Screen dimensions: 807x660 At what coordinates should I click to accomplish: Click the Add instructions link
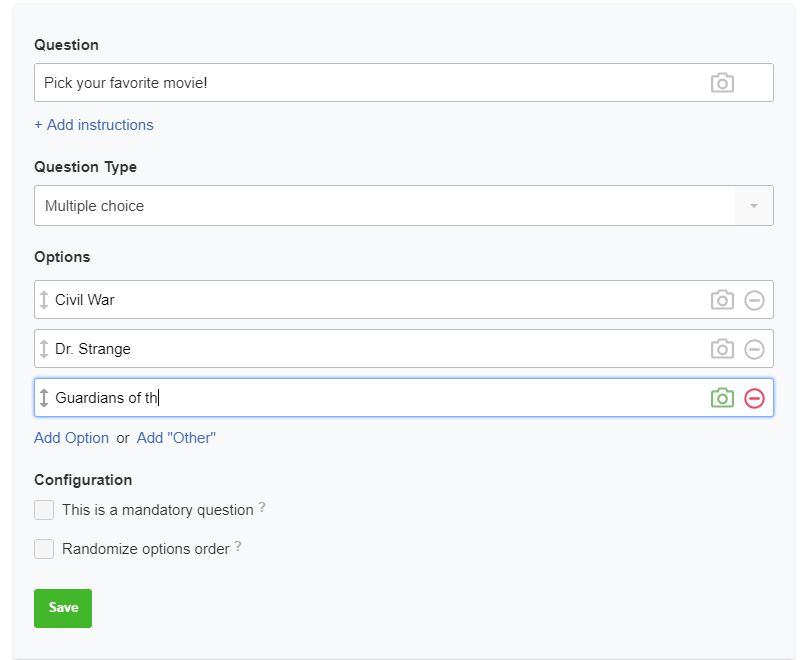pos(94,125)
